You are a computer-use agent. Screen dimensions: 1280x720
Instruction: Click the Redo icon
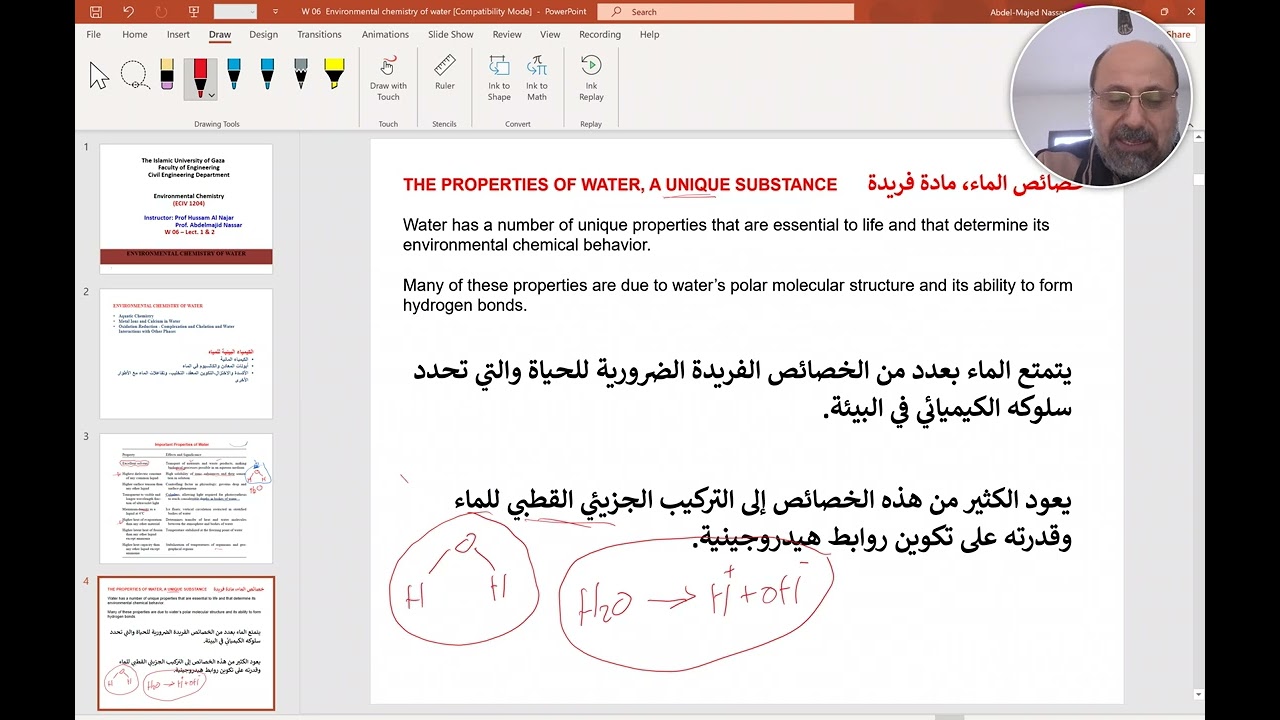point(161,12)
